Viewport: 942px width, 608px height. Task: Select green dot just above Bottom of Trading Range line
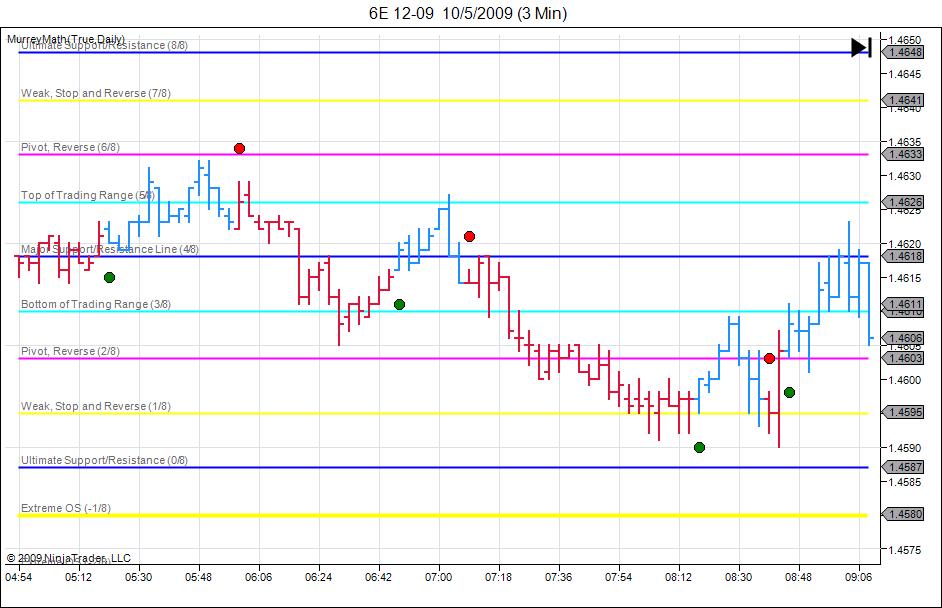click(400, 305)
